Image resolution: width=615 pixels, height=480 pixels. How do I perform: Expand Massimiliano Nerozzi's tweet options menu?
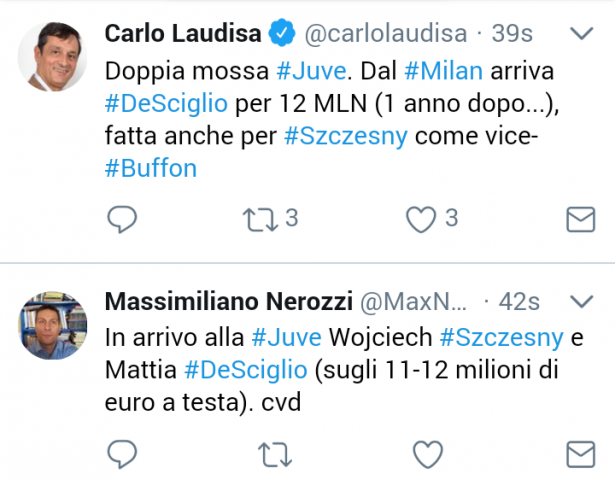pyautogui.click(x=581, y=300)
